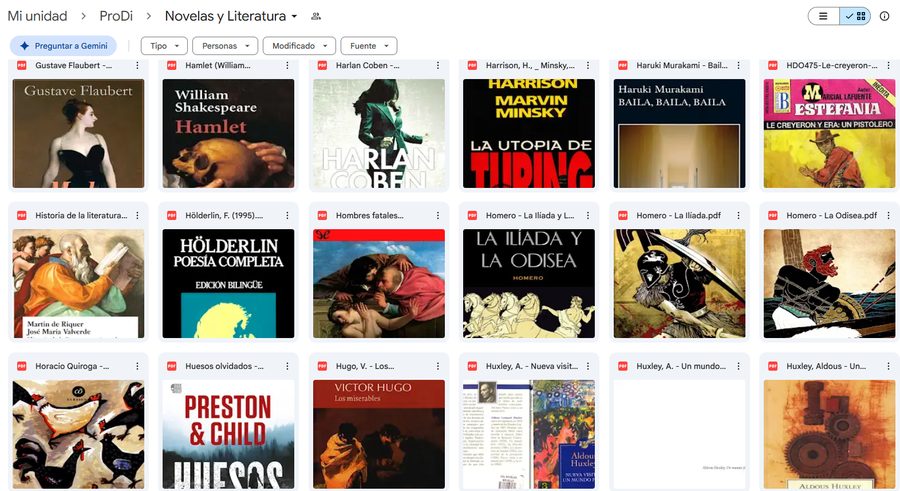Viewport: 900px width, 491px height.
Task: Open more options for Hölderlin, F. (1995) file
Action: point(288,215)
